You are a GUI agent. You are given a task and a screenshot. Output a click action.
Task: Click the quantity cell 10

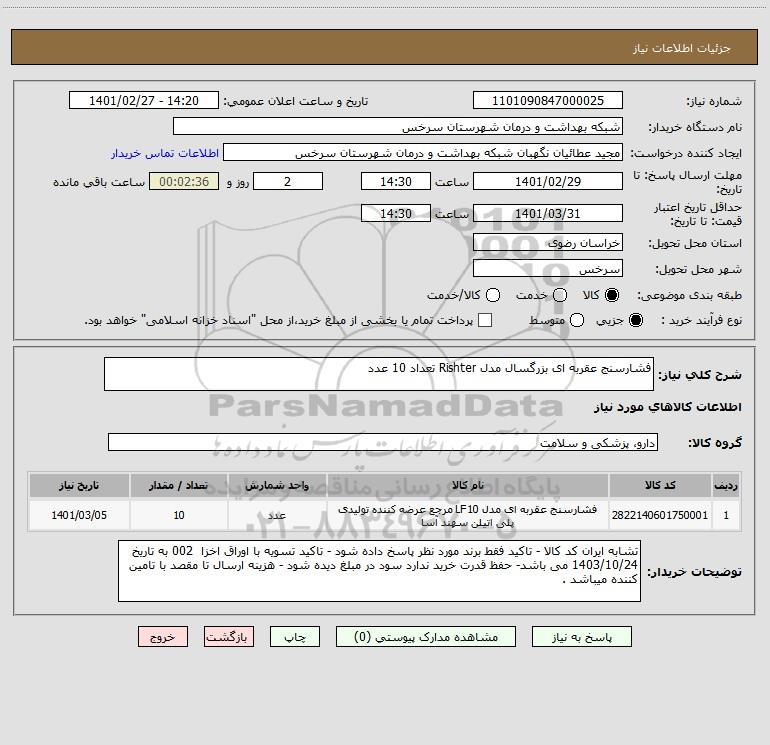coord(178,515)
